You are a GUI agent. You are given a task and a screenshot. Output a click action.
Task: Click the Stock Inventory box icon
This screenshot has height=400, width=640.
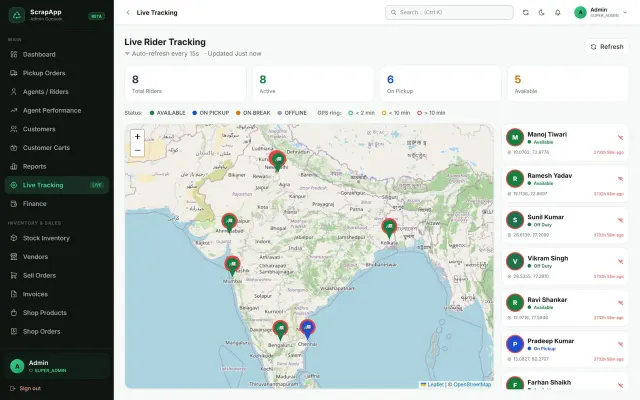pyautogui.click(x=13, y=238)
